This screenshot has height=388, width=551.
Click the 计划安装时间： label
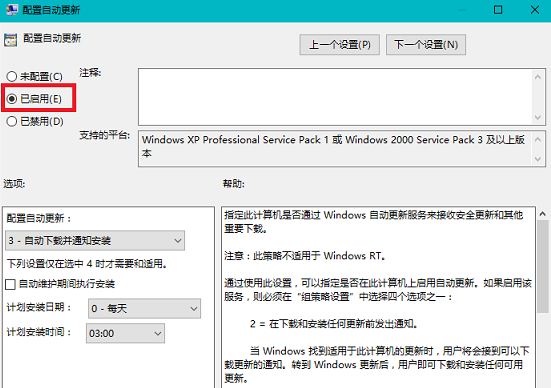tap(39, 332)
